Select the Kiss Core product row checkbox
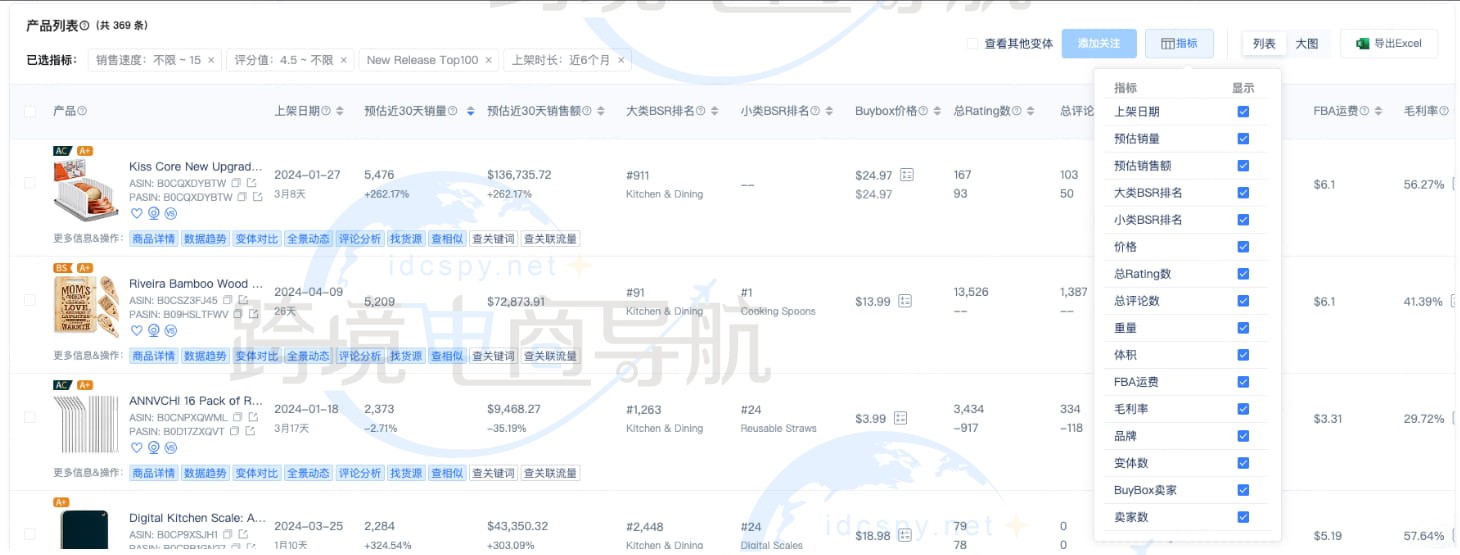Viewport: 1460px width, 555px height. coord(30,183)
